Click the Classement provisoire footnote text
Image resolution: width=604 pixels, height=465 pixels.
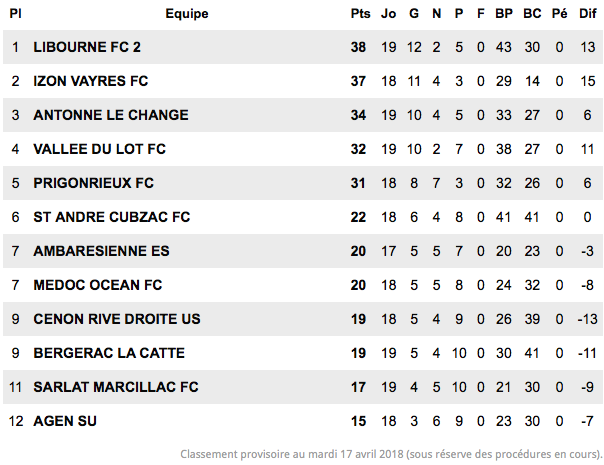coord(391,454)
